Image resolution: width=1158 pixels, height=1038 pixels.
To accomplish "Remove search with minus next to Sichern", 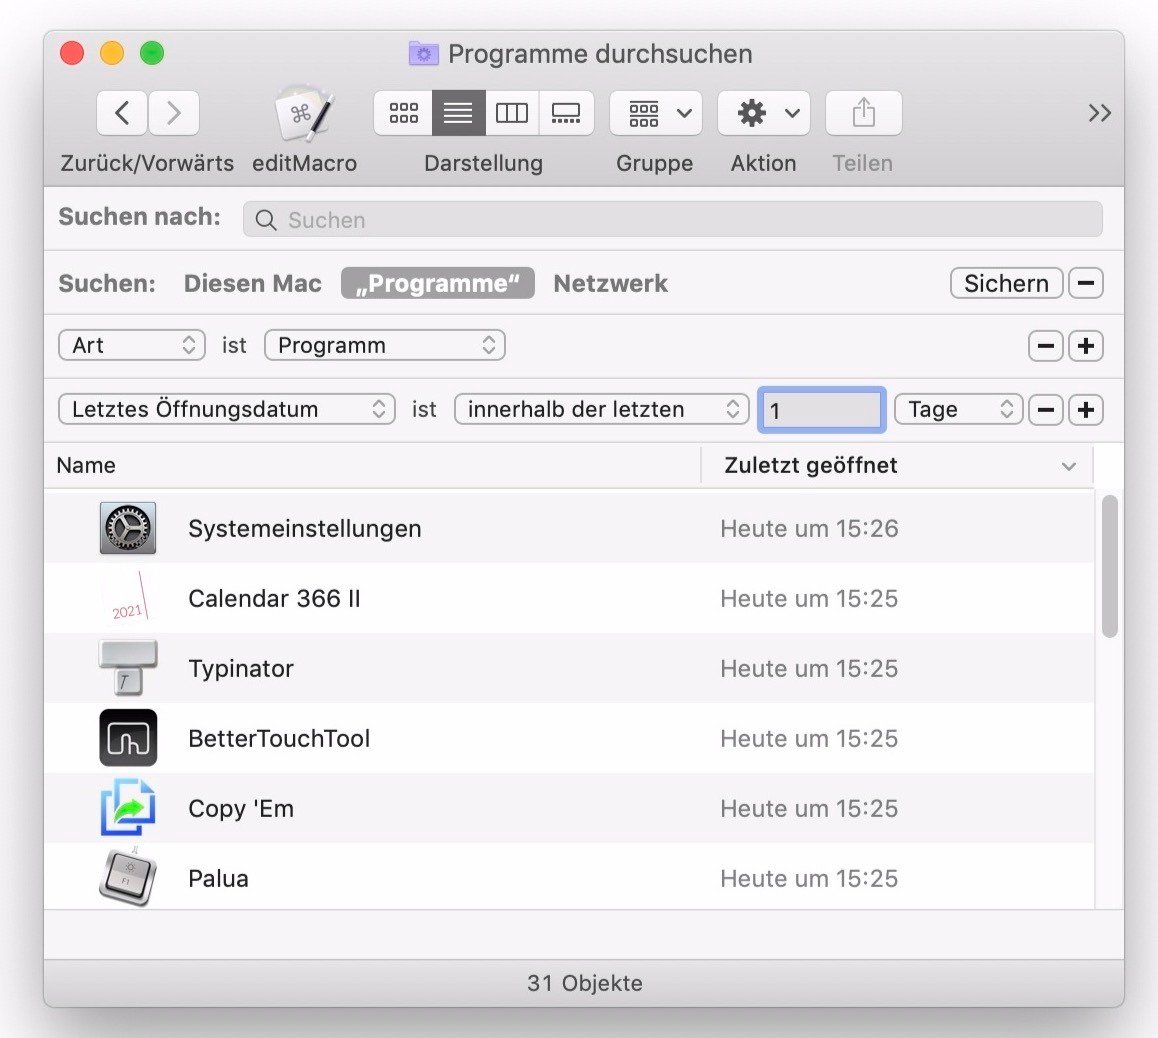I will 1086,283.
